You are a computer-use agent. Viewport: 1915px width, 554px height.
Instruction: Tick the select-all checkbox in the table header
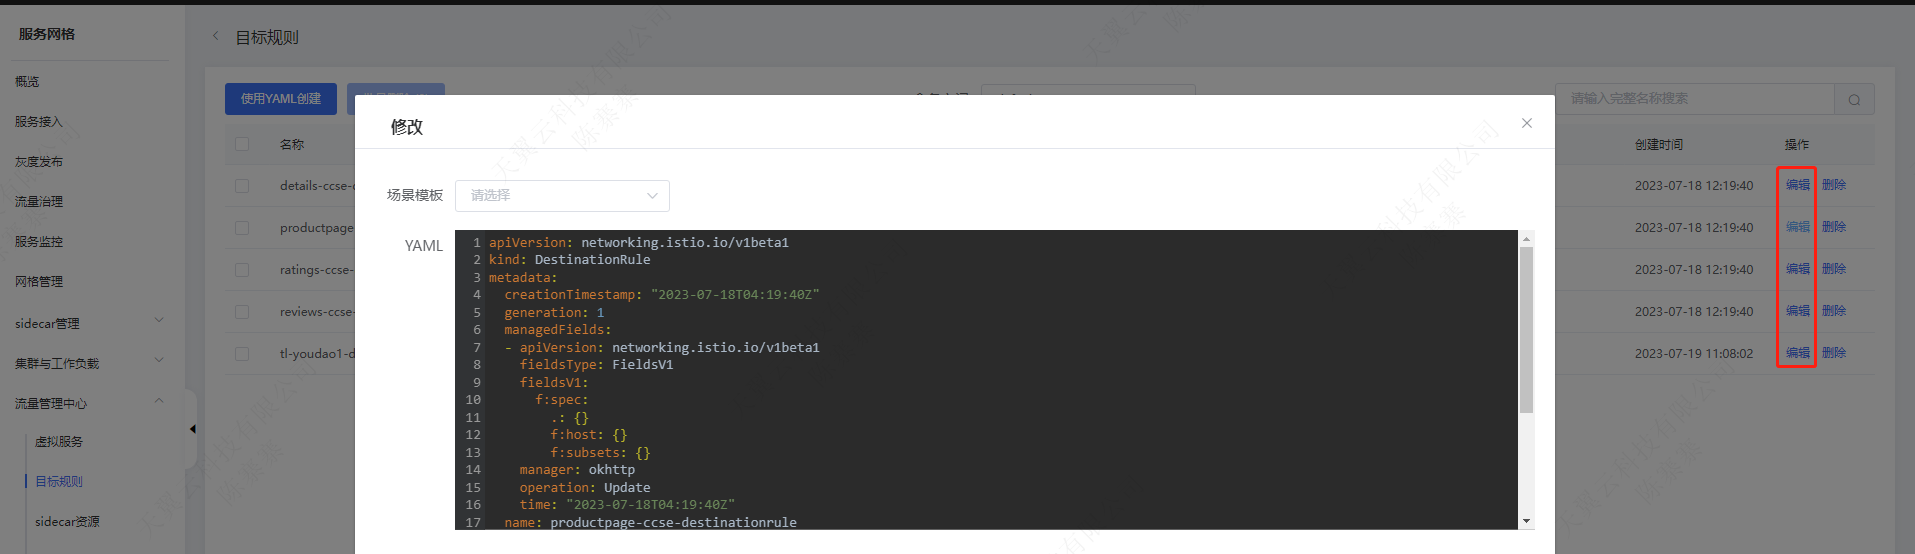pos(242,144)
